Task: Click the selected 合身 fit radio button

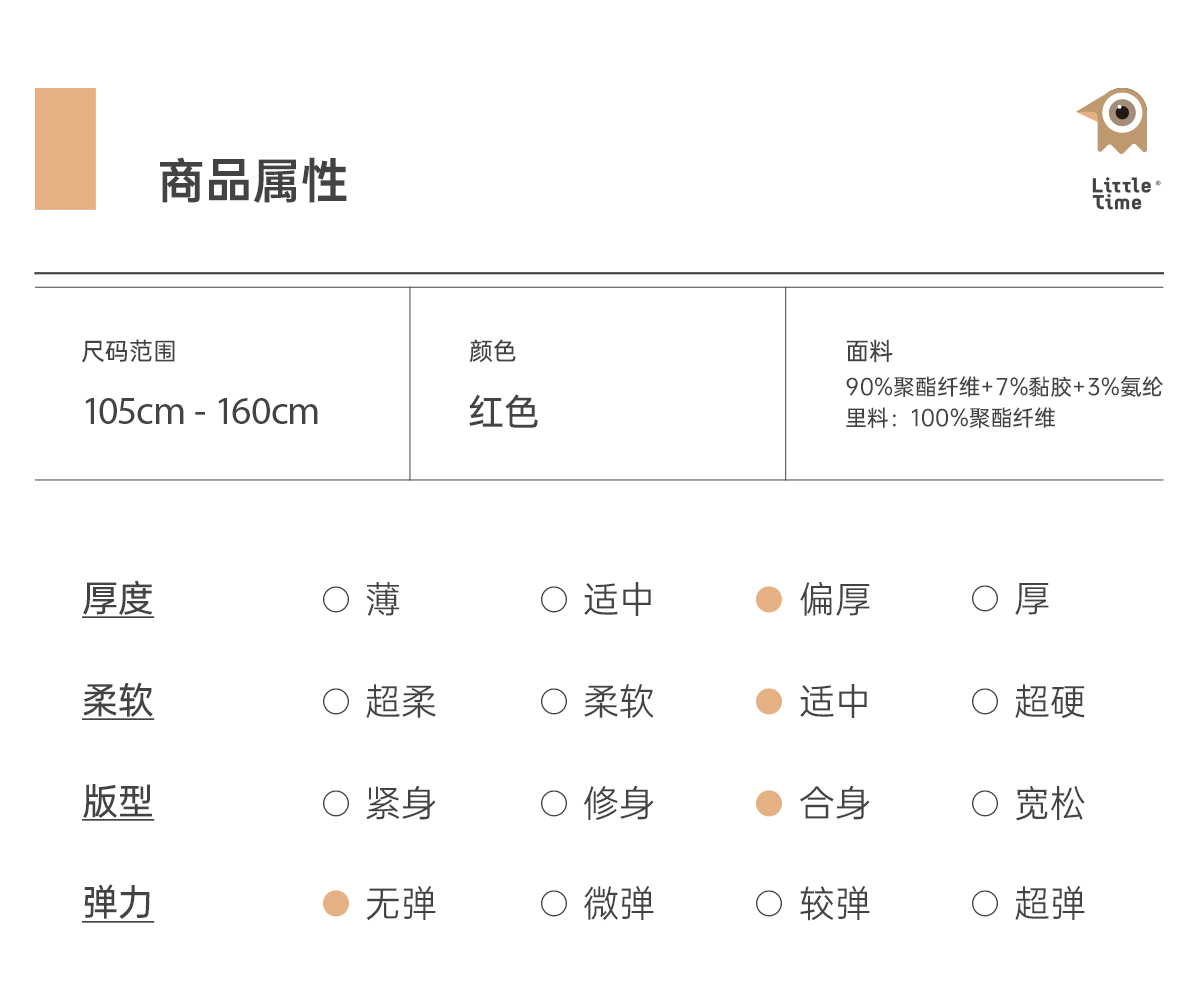Action: pos(769,804)
